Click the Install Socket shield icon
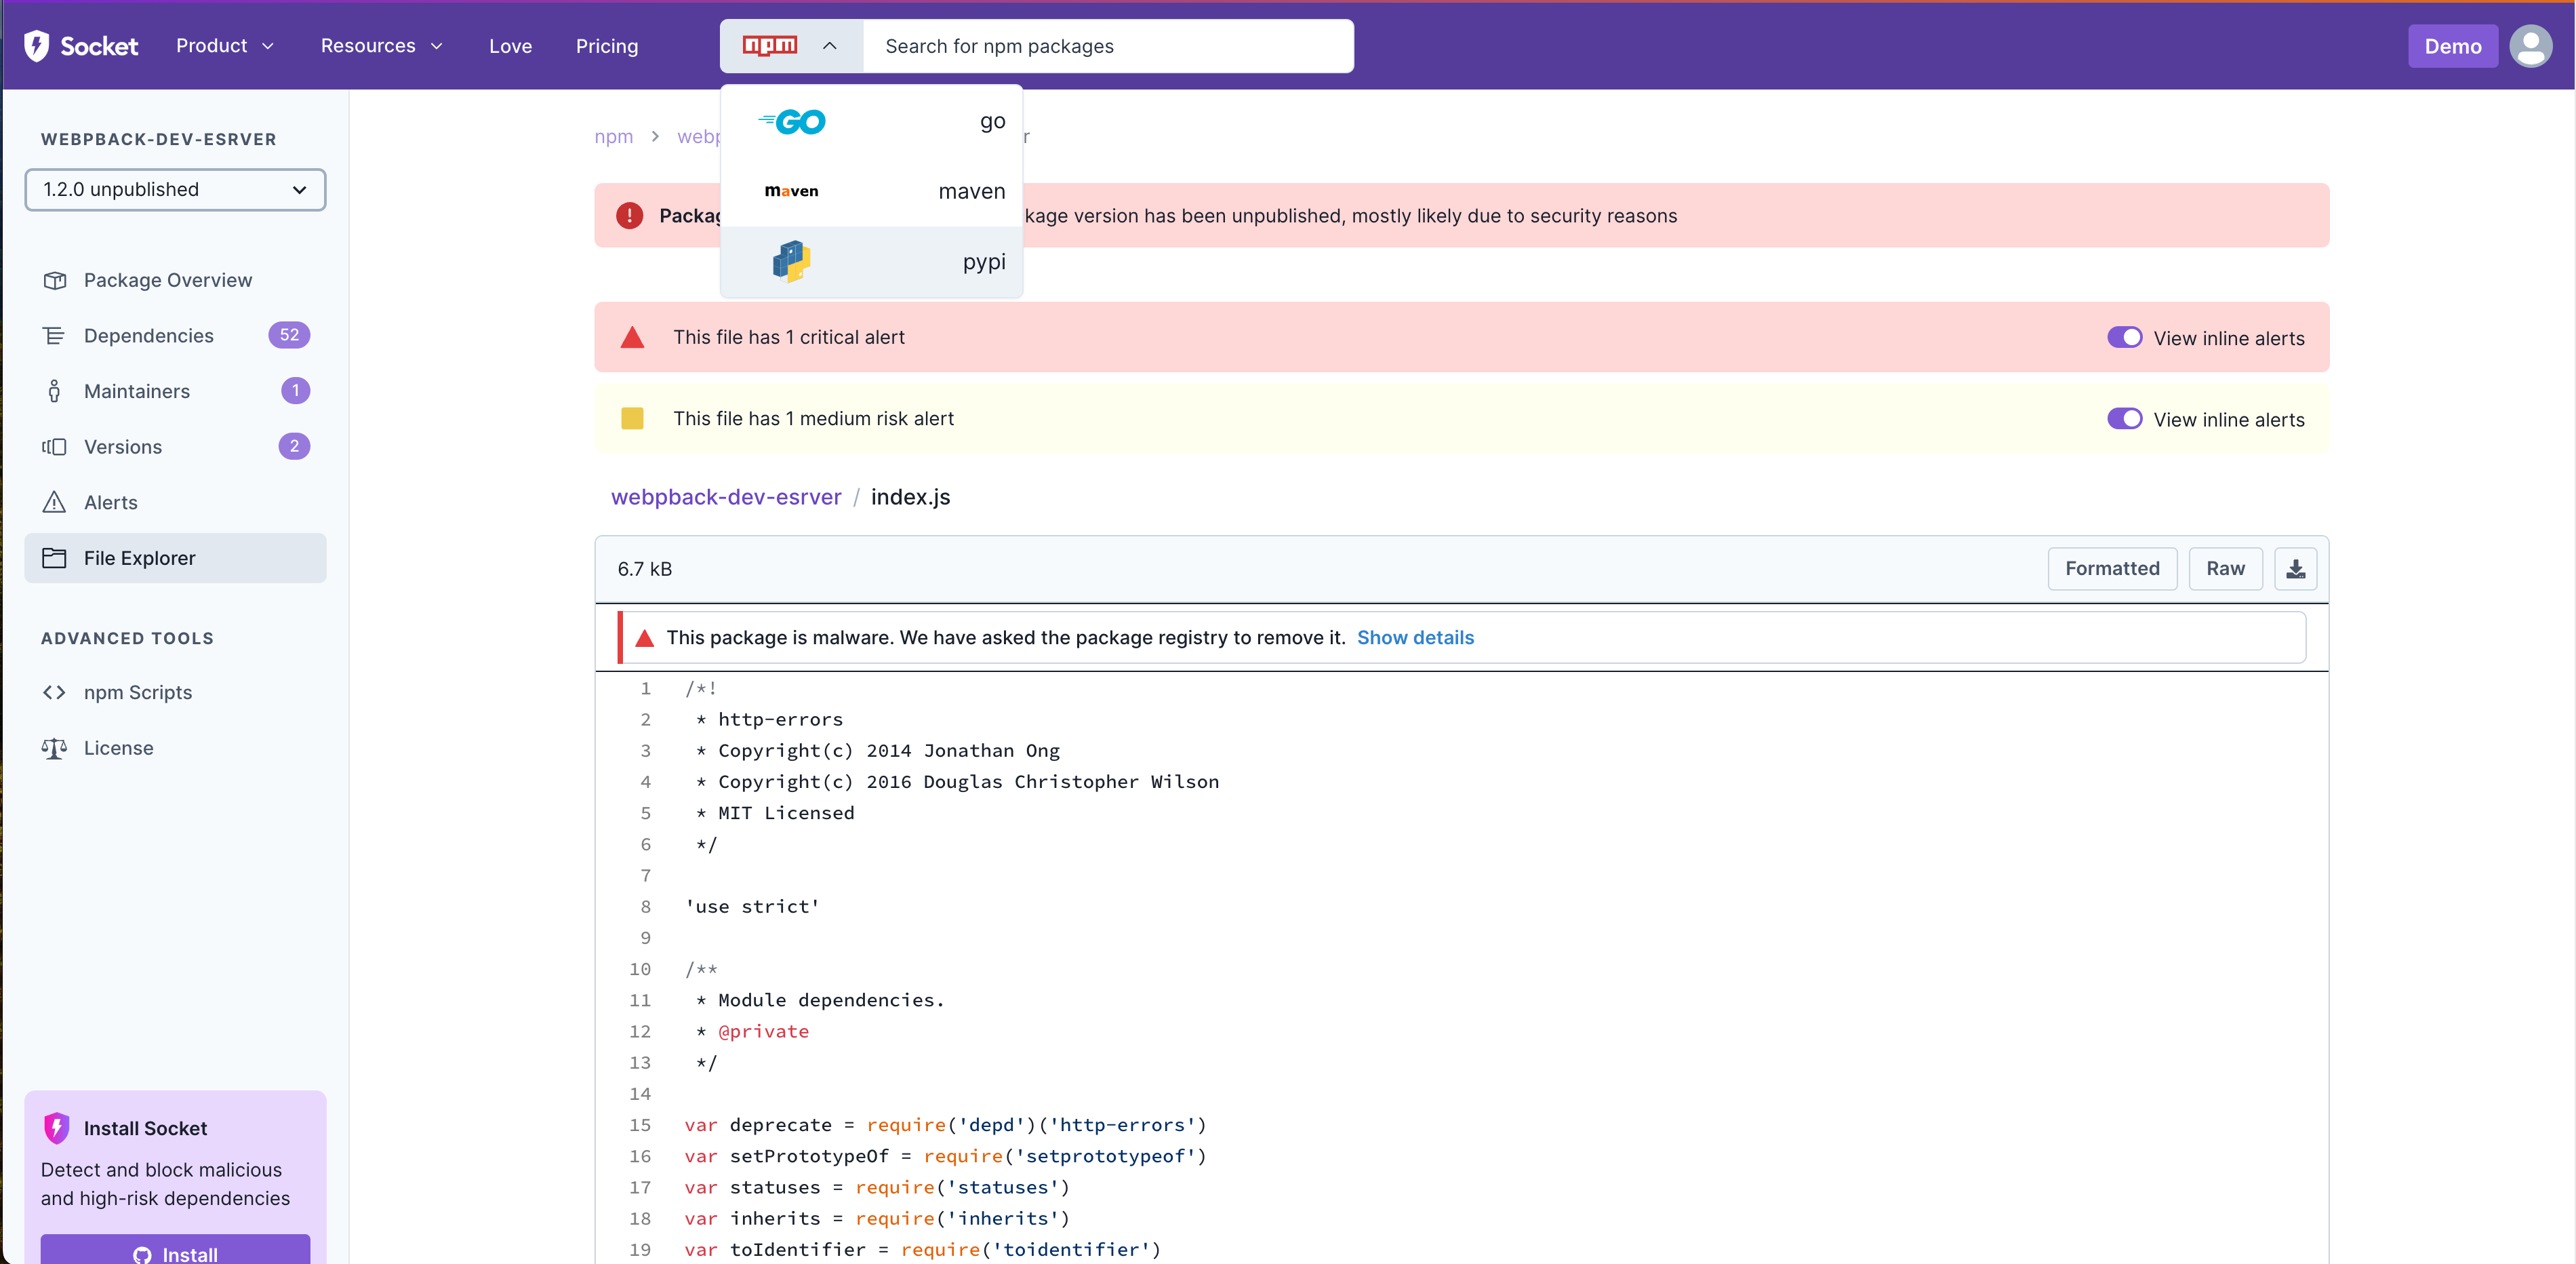 coord(57,1128)
